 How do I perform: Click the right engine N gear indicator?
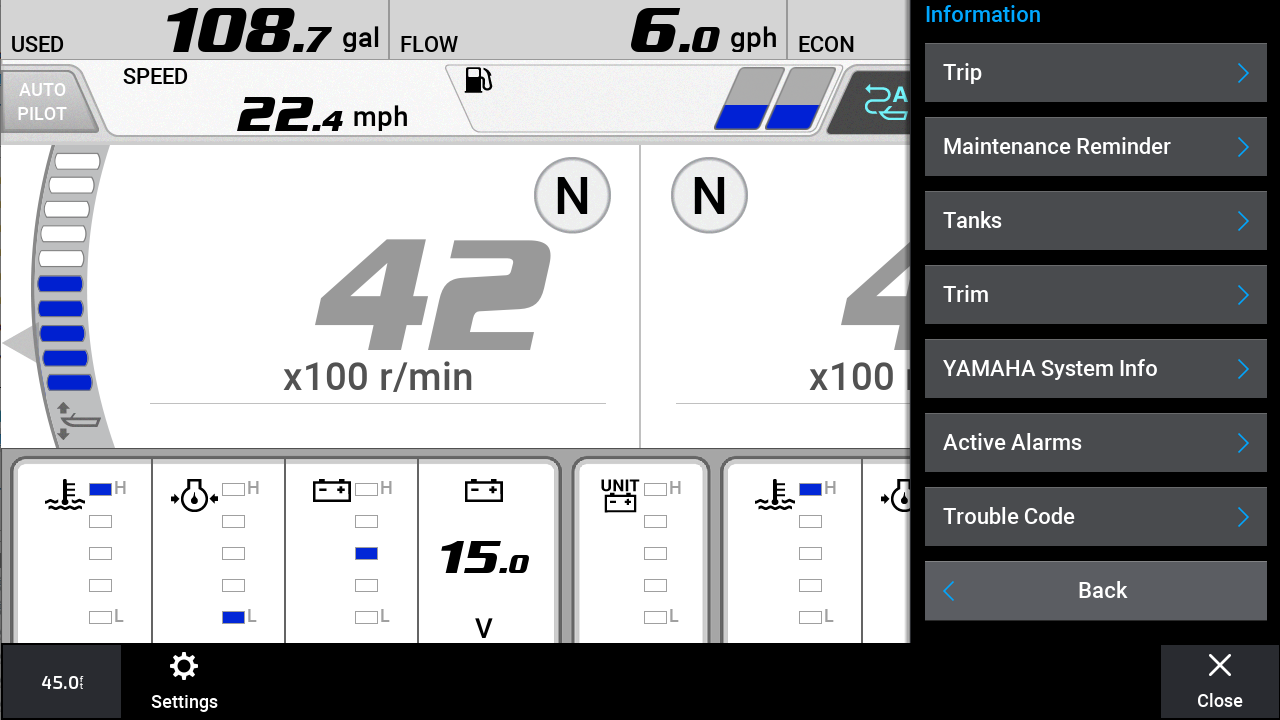coord(709,195)
